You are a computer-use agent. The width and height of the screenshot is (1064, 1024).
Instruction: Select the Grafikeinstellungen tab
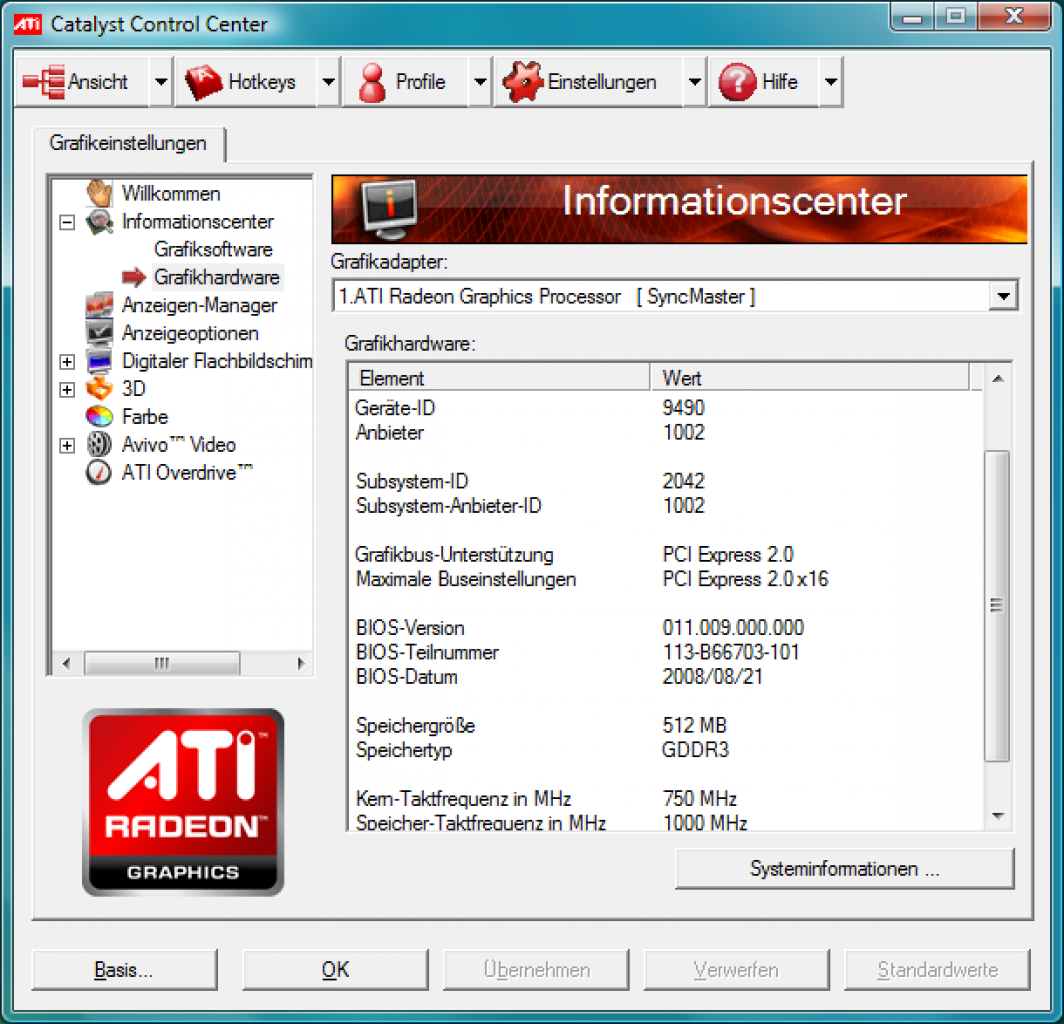point(128,143)
